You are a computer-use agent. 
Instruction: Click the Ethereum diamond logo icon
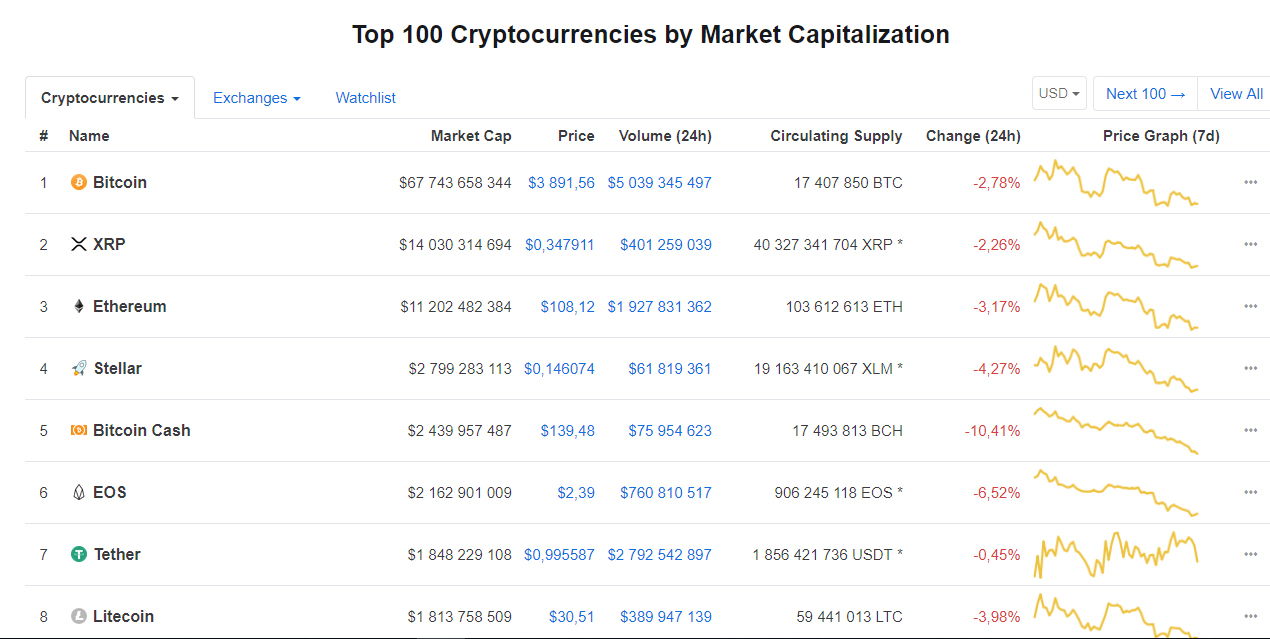coord(79,306)
